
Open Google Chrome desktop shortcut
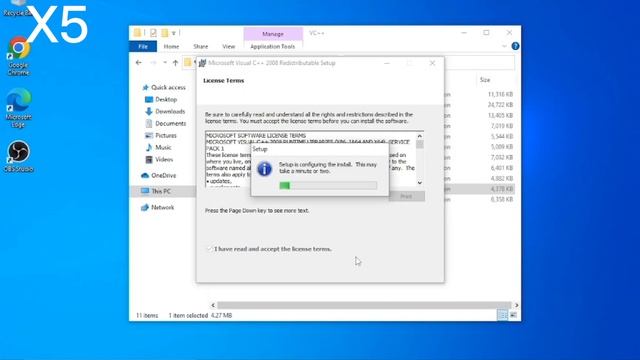(x=18, y=56)
